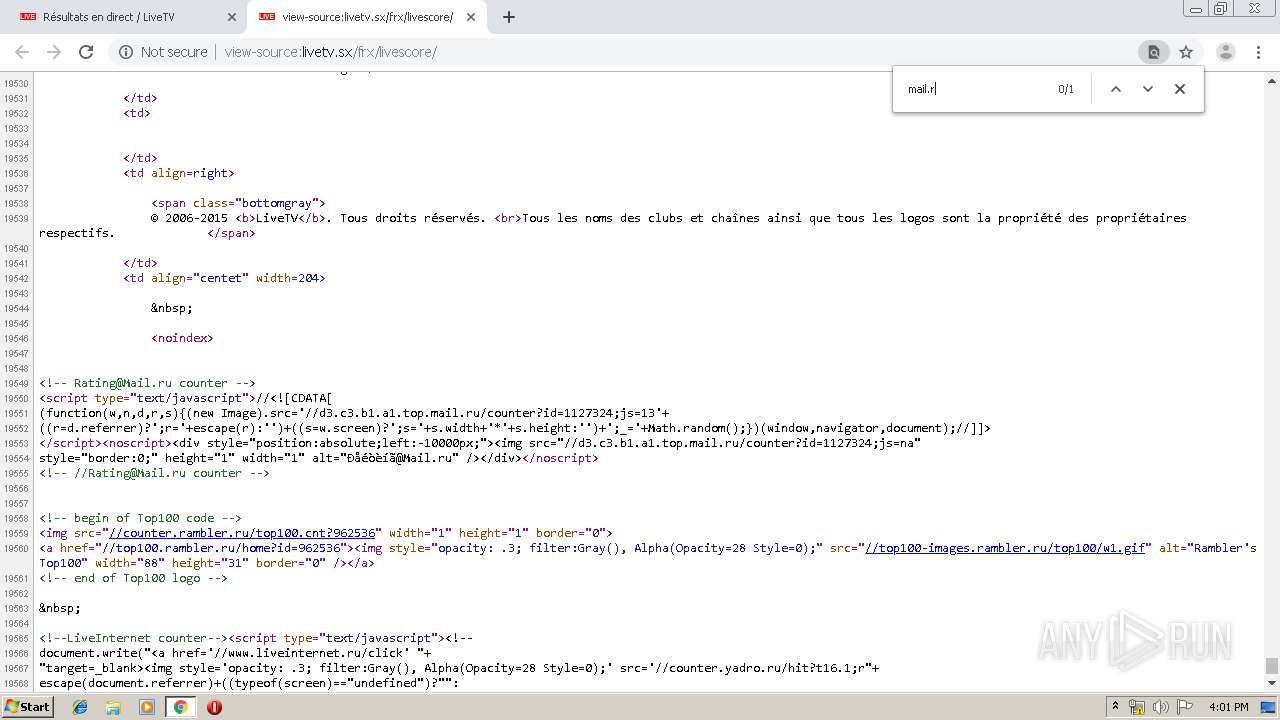Open the Action Center flag icon

pos(1186,707)
